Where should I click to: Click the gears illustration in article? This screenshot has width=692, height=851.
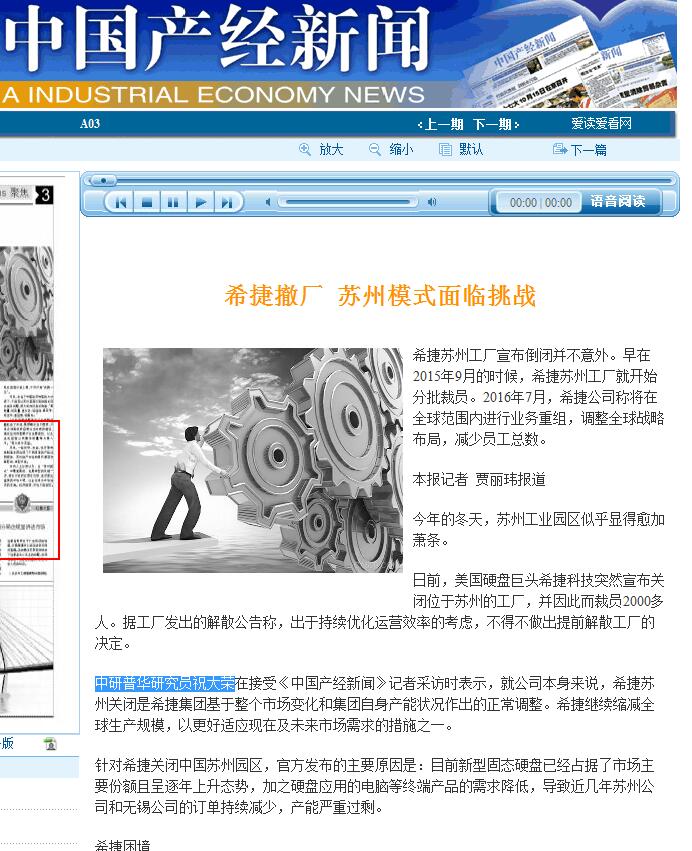pos(253,460)
